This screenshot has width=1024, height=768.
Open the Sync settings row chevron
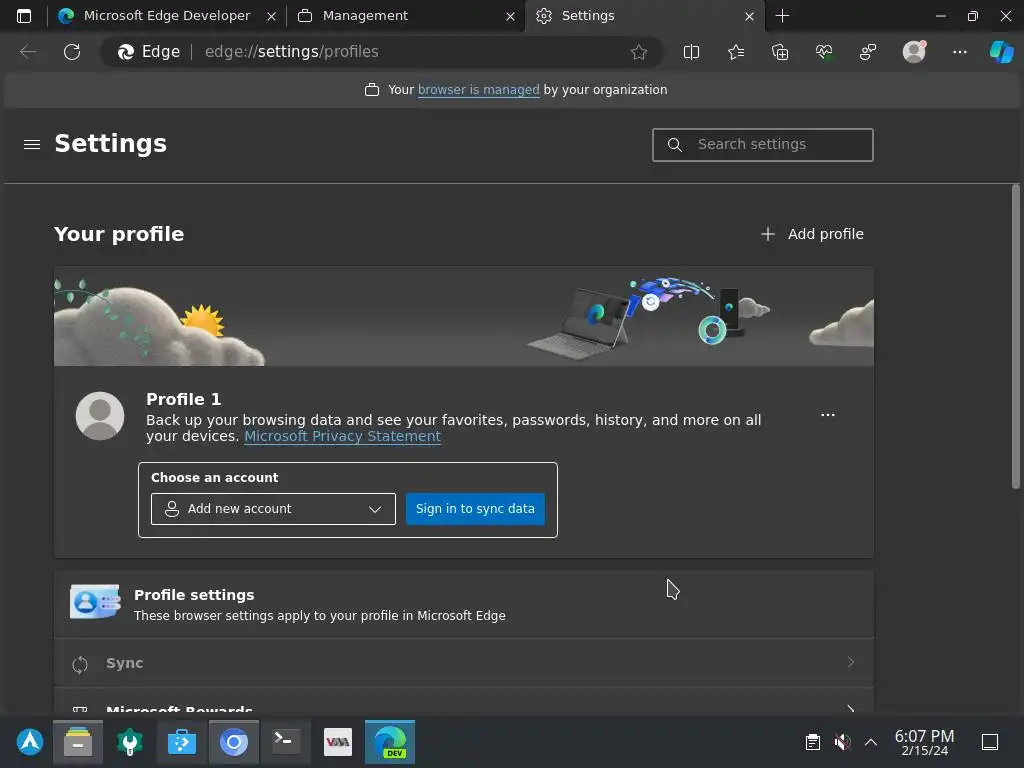[850, 662]
